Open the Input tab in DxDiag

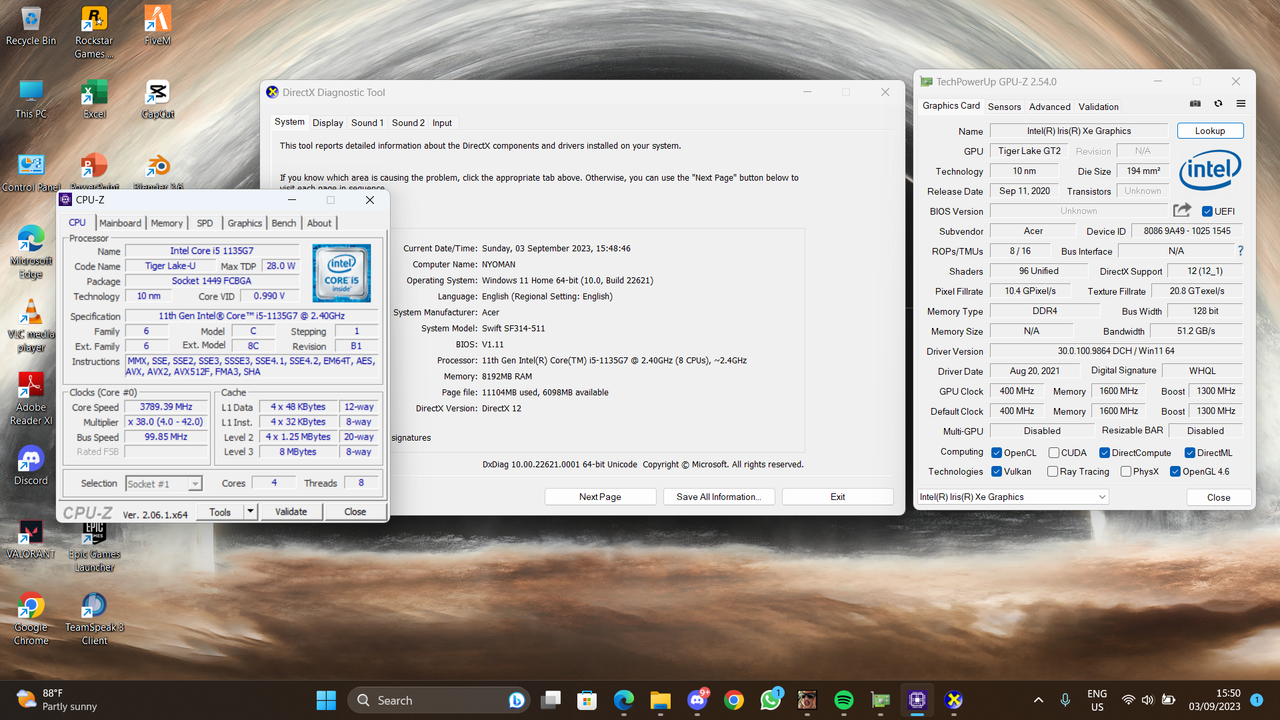tap(442, 123)
